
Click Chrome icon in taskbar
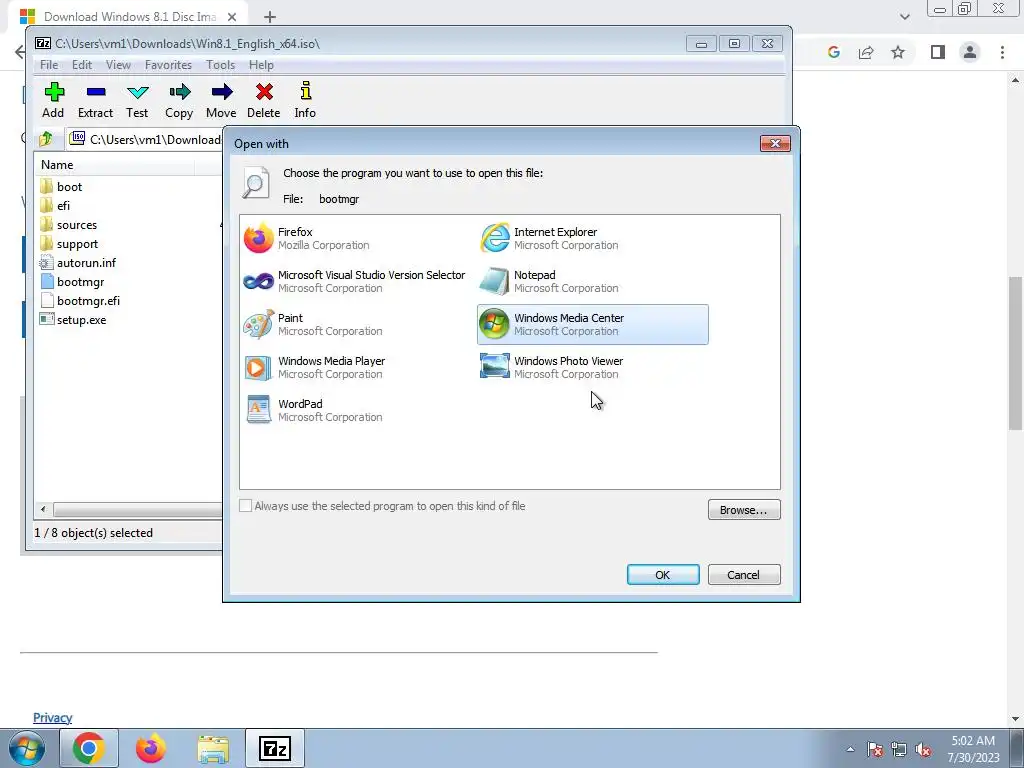pyautogui.click(x=89, y=748)
